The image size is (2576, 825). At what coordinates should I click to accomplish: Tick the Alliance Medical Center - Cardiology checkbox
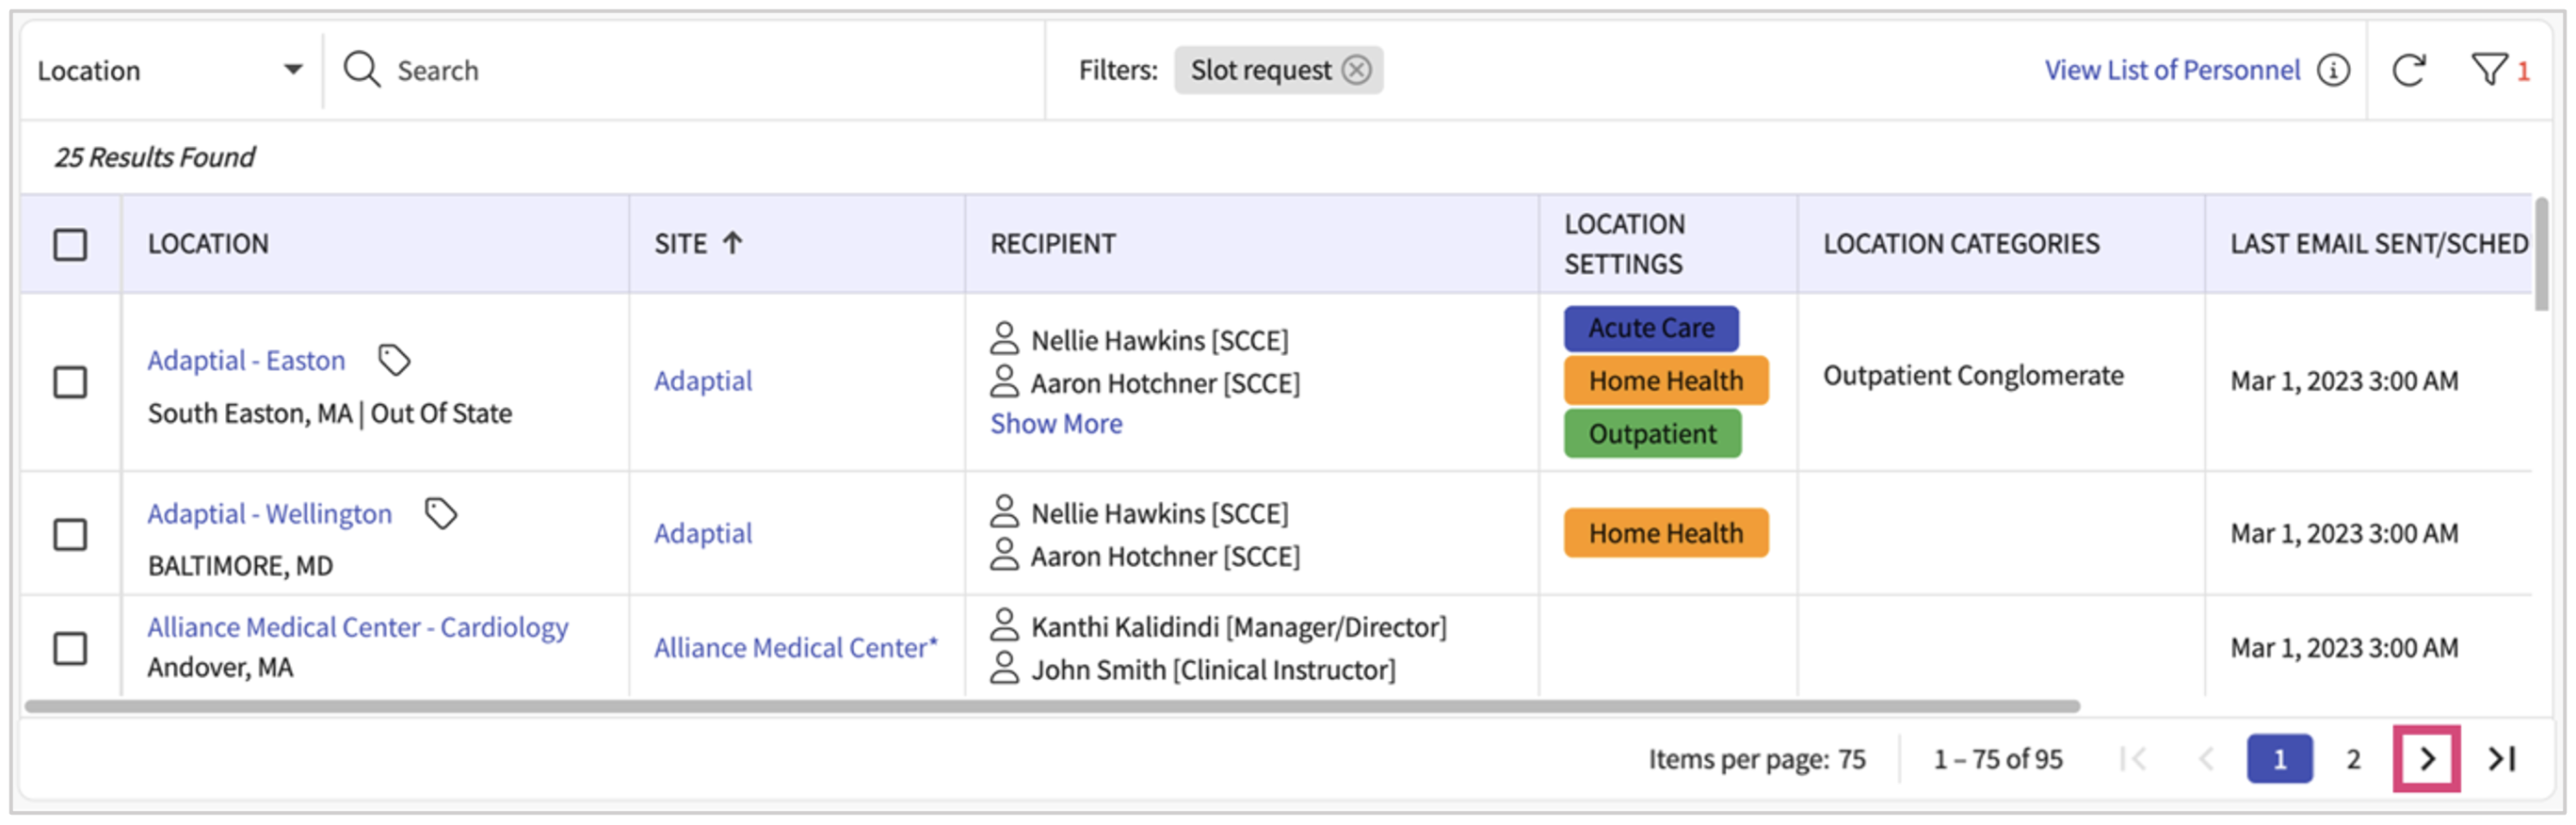pos(70,648)
